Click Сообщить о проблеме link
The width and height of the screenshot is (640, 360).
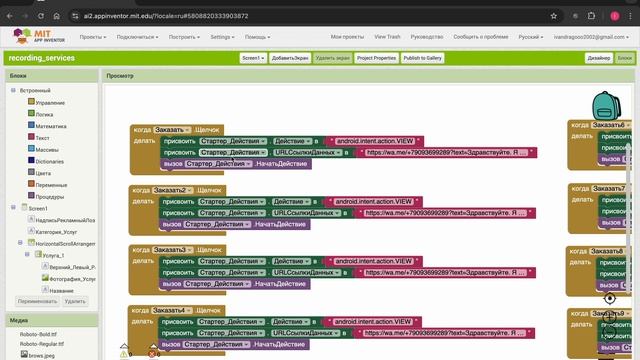point(480,37)
